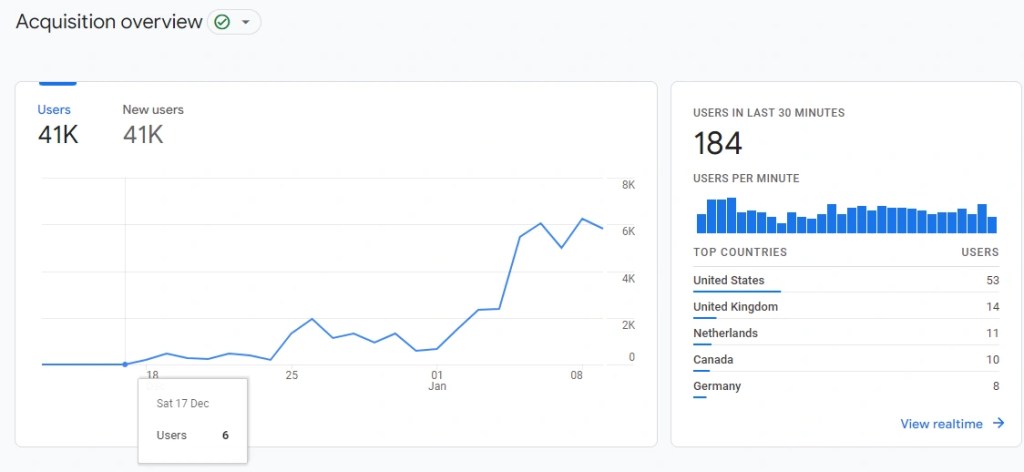This screenshot has height=472, width=1024.
Task: Click the first bar in users per minute chart
Action: (x=701, y=223)
